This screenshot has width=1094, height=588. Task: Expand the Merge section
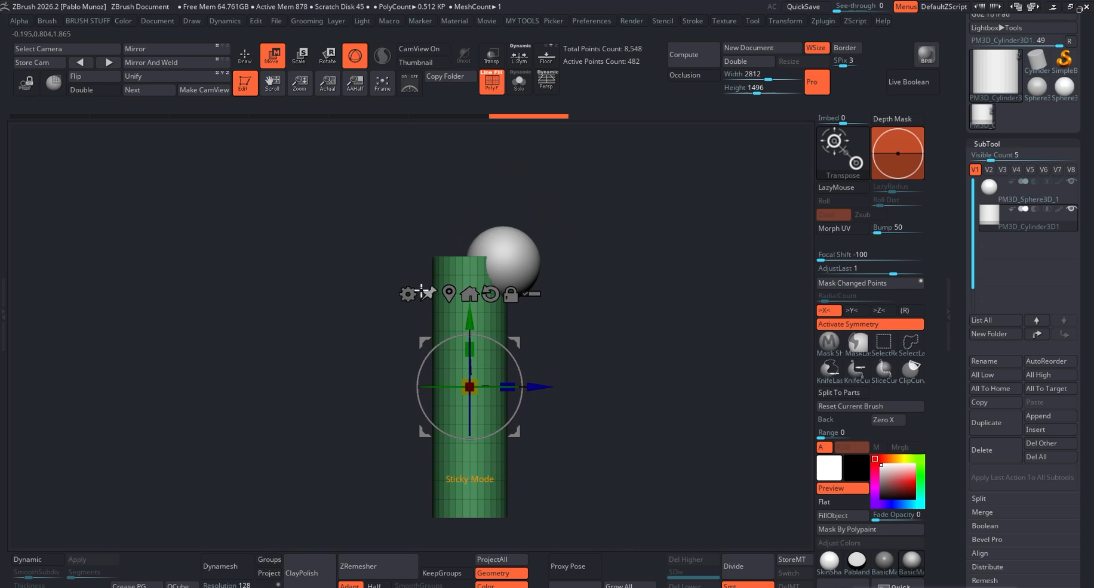coord(982,512)
